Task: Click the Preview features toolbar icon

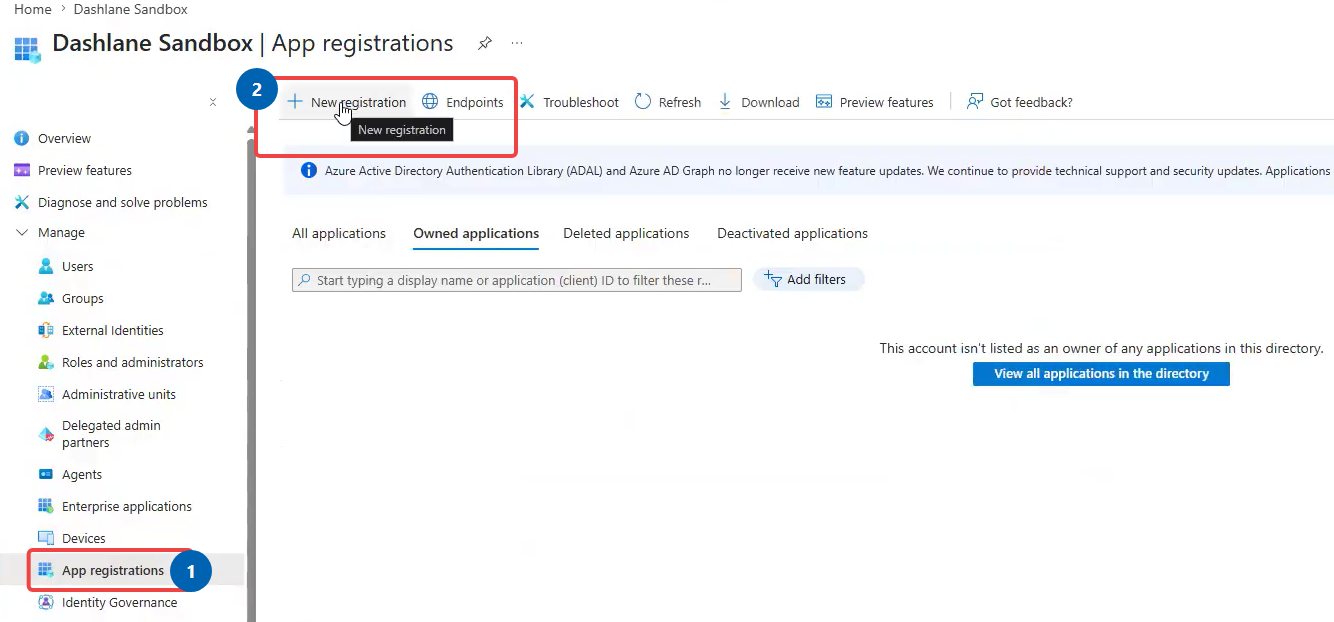Action: coord(824,102)
